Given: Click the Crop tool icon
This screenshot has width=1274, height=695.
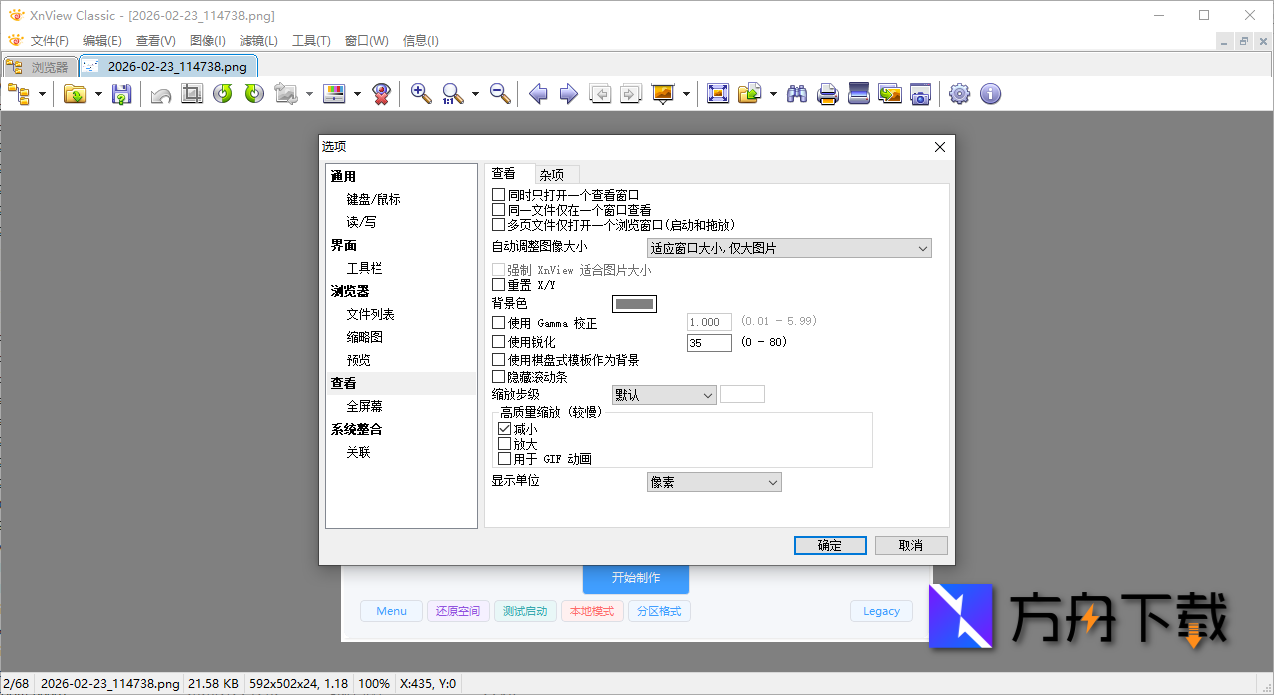Looking at the screenshot, I should coord(191,93).
